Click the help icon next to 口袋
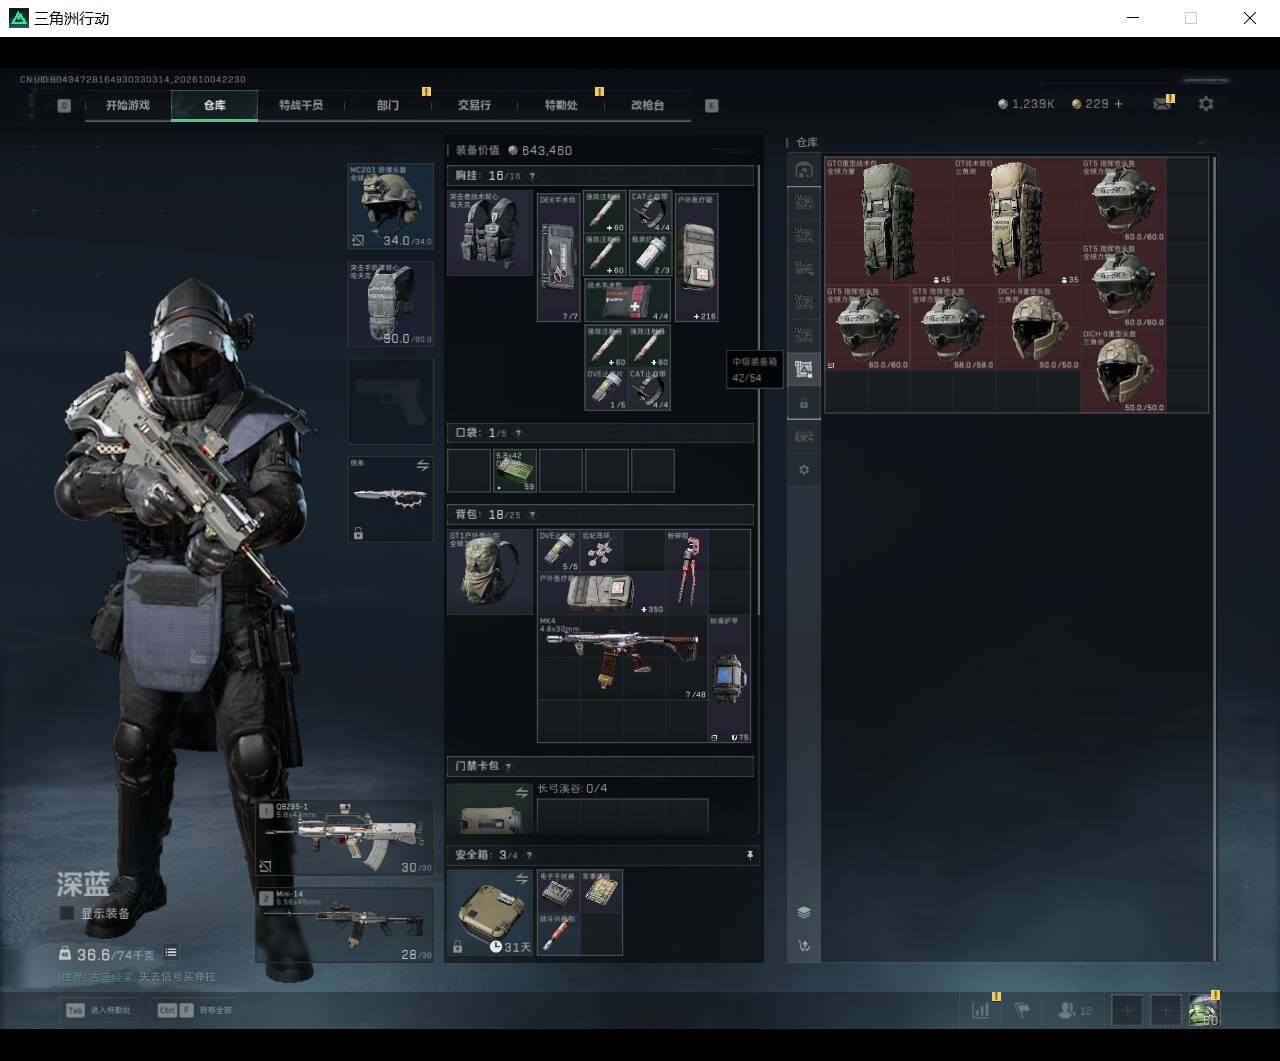 coord(518,433)
